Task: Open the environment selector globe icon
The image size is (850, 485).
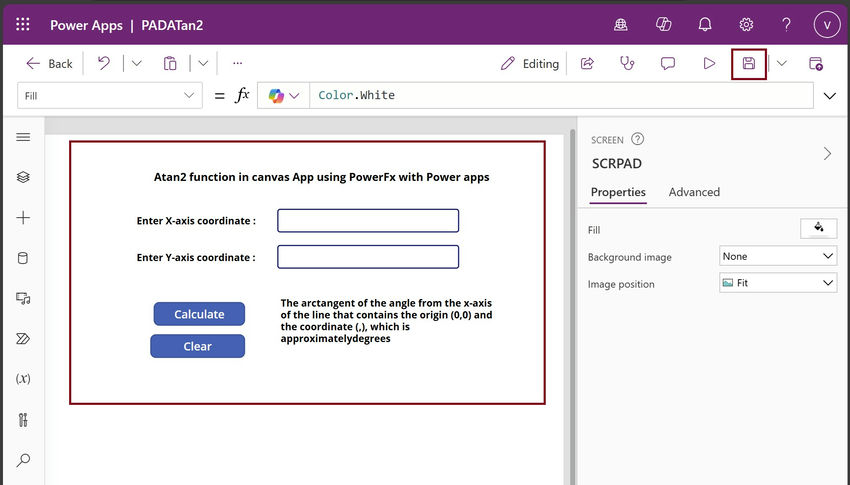Action: [x=621, y=24]
